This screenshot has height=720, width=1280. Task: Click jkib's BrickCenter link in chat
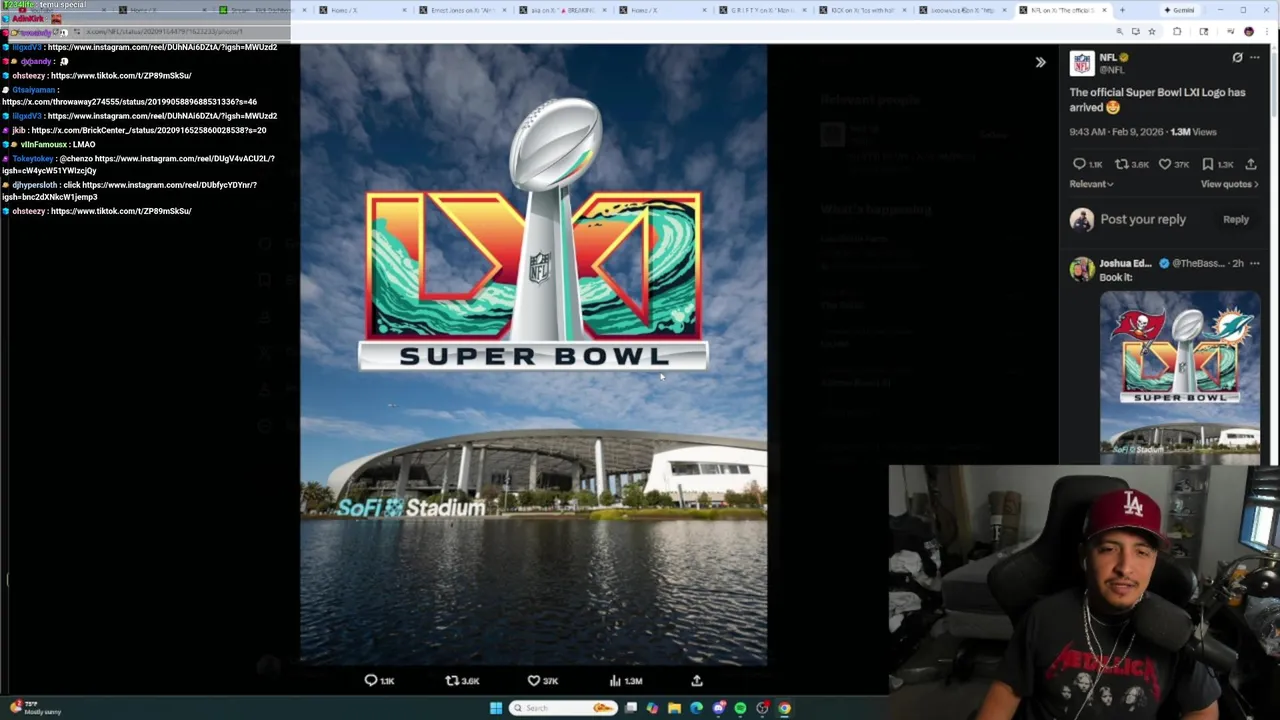tap(149, 130)
